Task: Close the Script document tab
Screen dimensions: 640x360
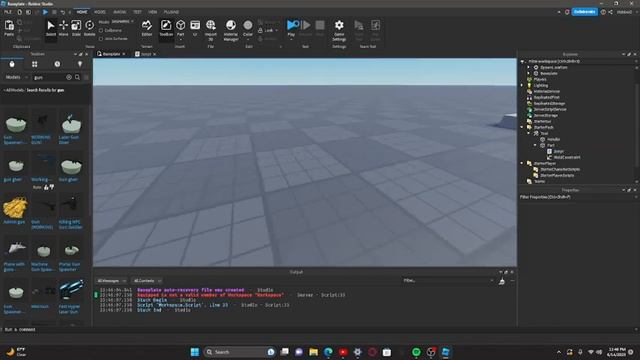Action: (x=155, y=54)
